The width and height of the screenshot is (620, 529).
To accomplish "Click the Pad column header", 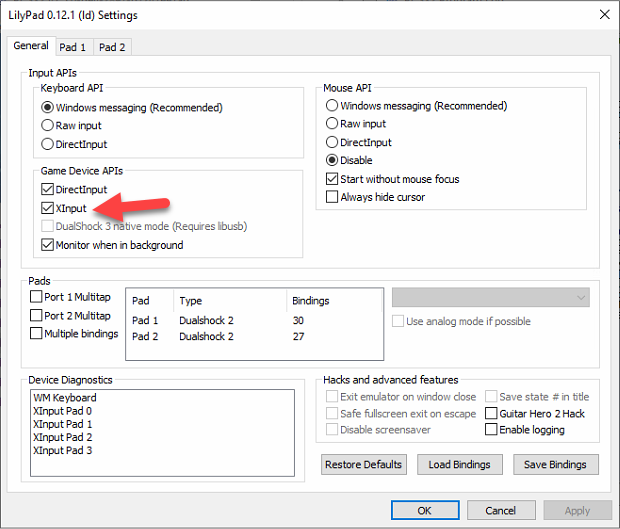I will pyautogui.click(x=150, y=301).
